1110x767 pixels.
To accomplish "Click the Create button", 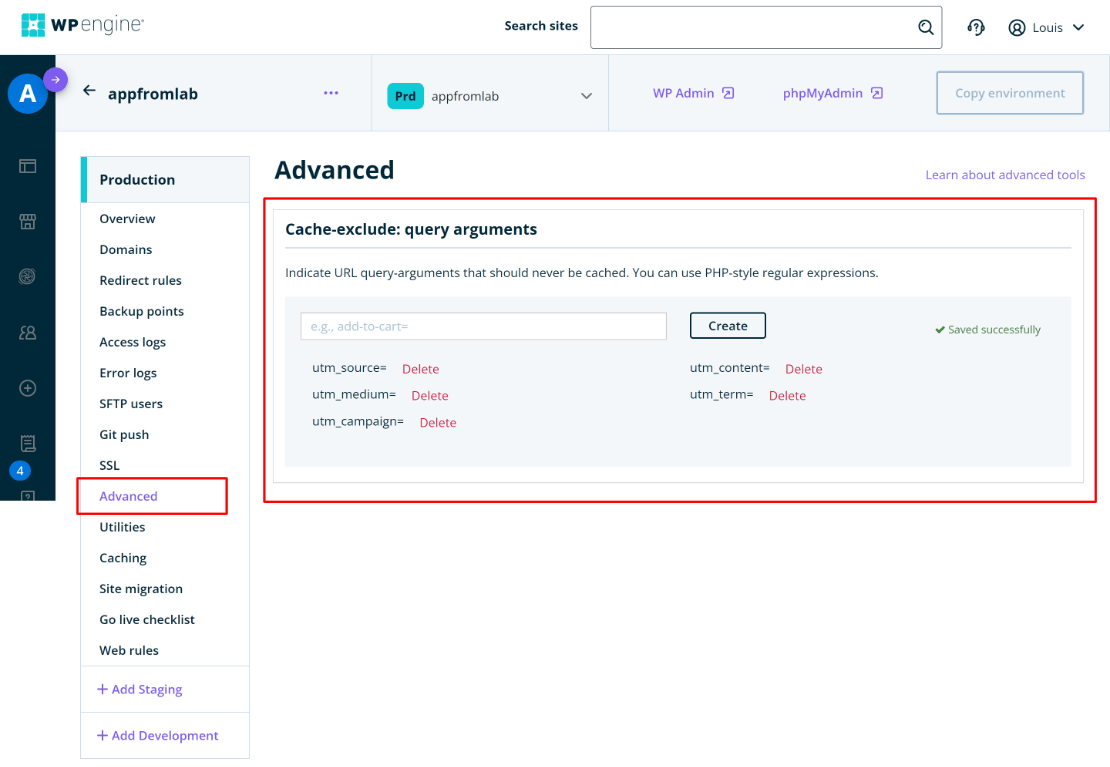I will coord(727,325).
